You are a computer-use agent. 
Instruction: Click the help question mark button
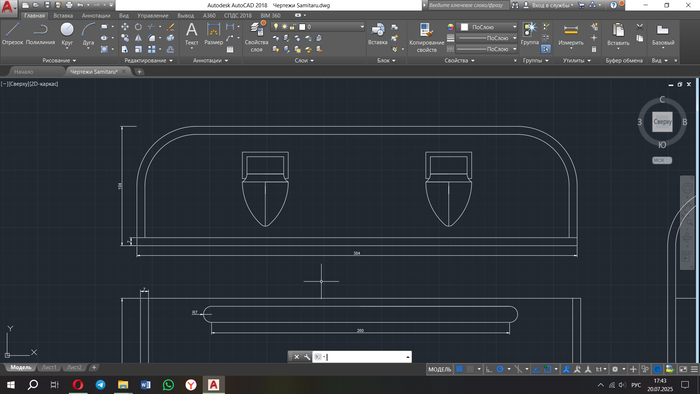613,5
